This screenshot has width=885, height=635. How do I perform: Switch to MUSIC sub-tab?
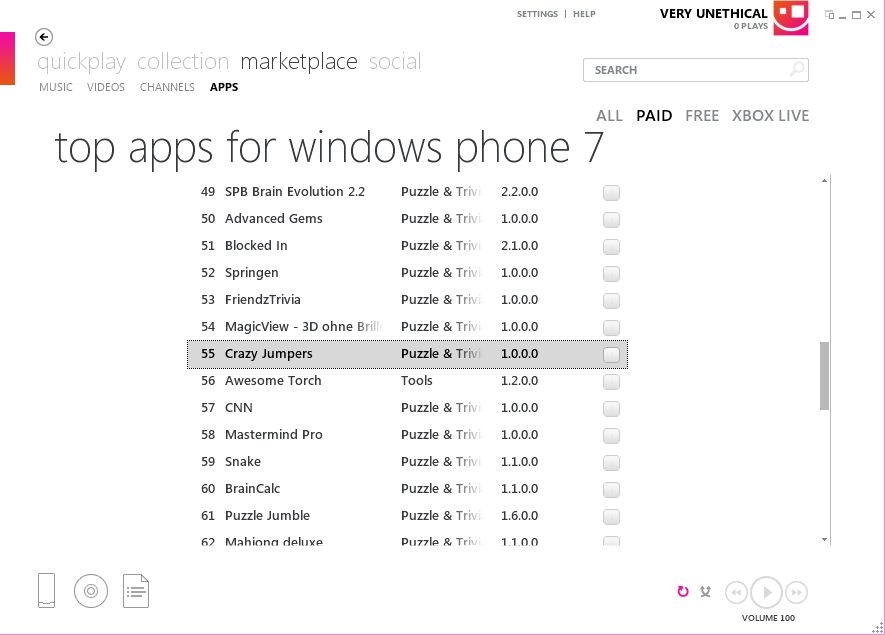[55, 87]
